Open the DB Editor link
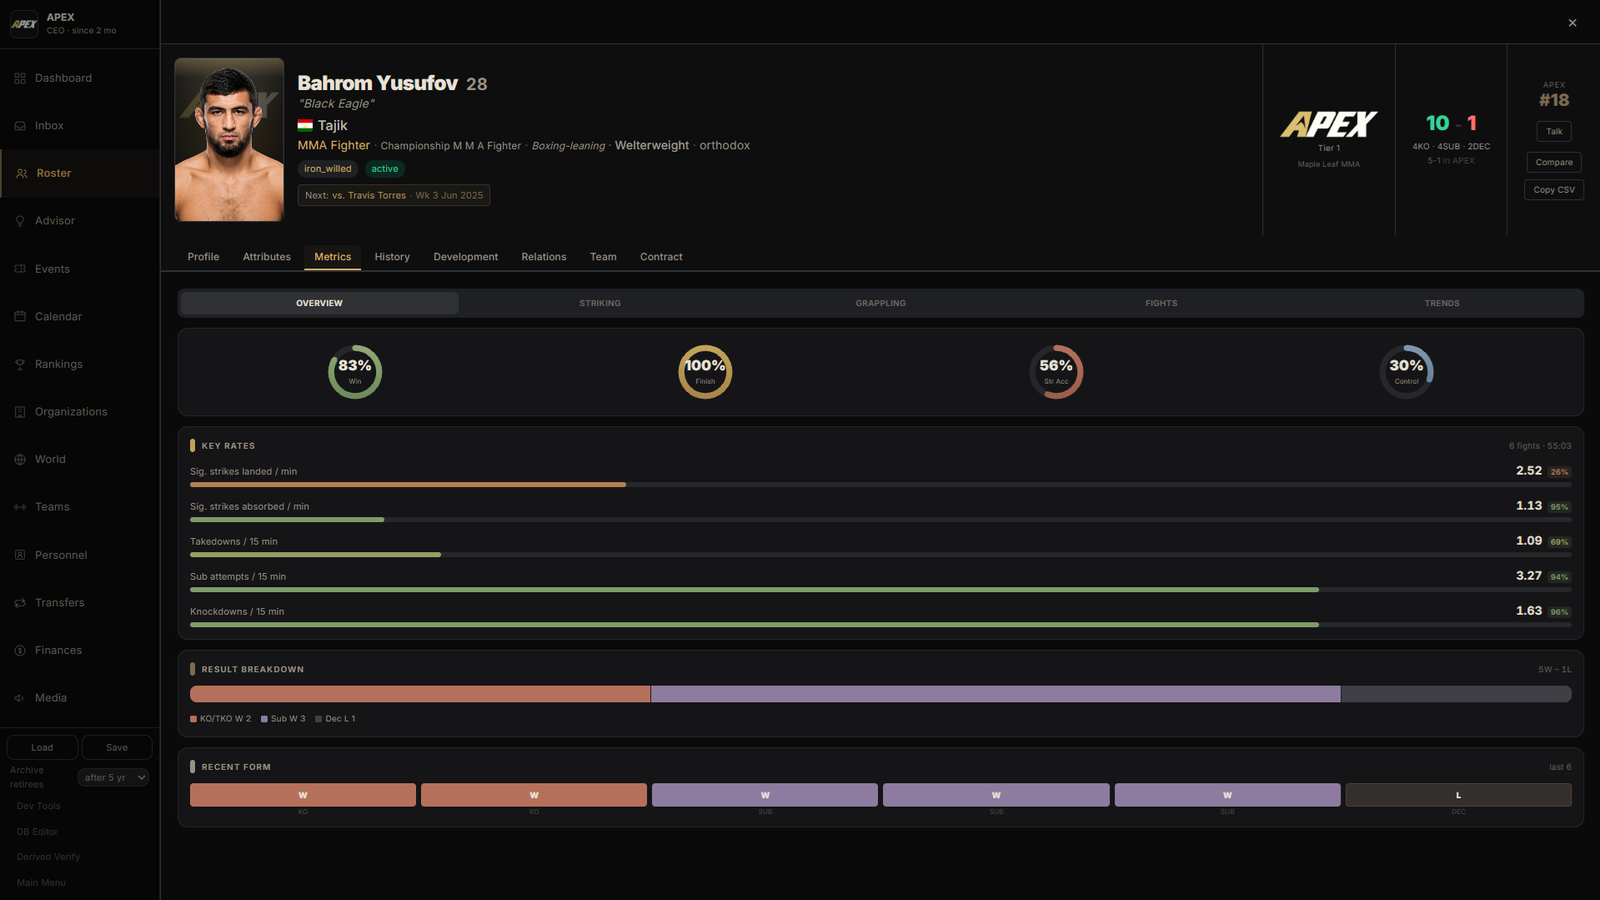The height and width of the screenshot is (900, 1600). [x=37, y=832]
